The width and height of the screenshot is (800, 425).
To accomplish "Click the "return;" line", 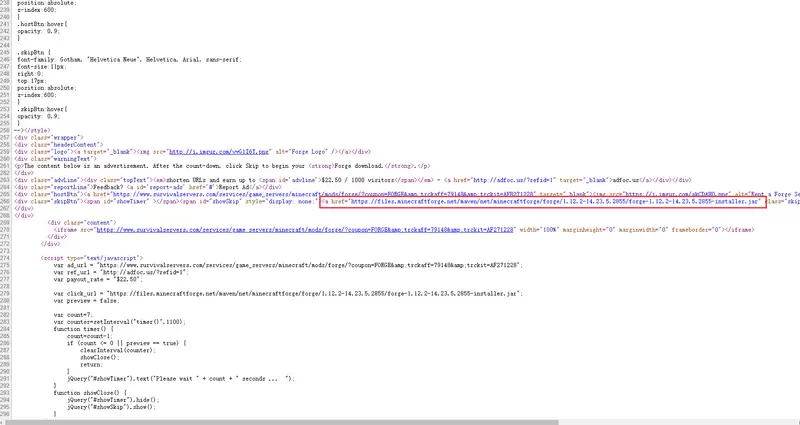I will [x=91, y=365].
